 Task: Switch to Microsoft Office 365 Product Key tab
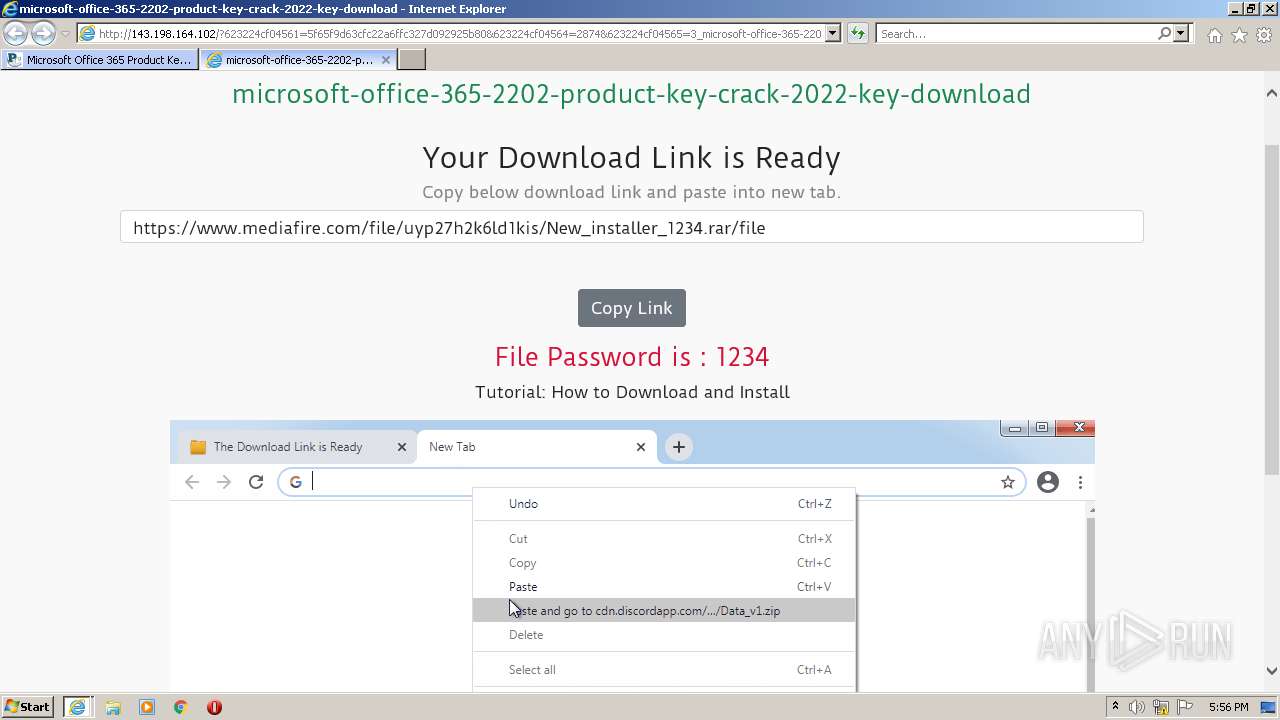100,59
